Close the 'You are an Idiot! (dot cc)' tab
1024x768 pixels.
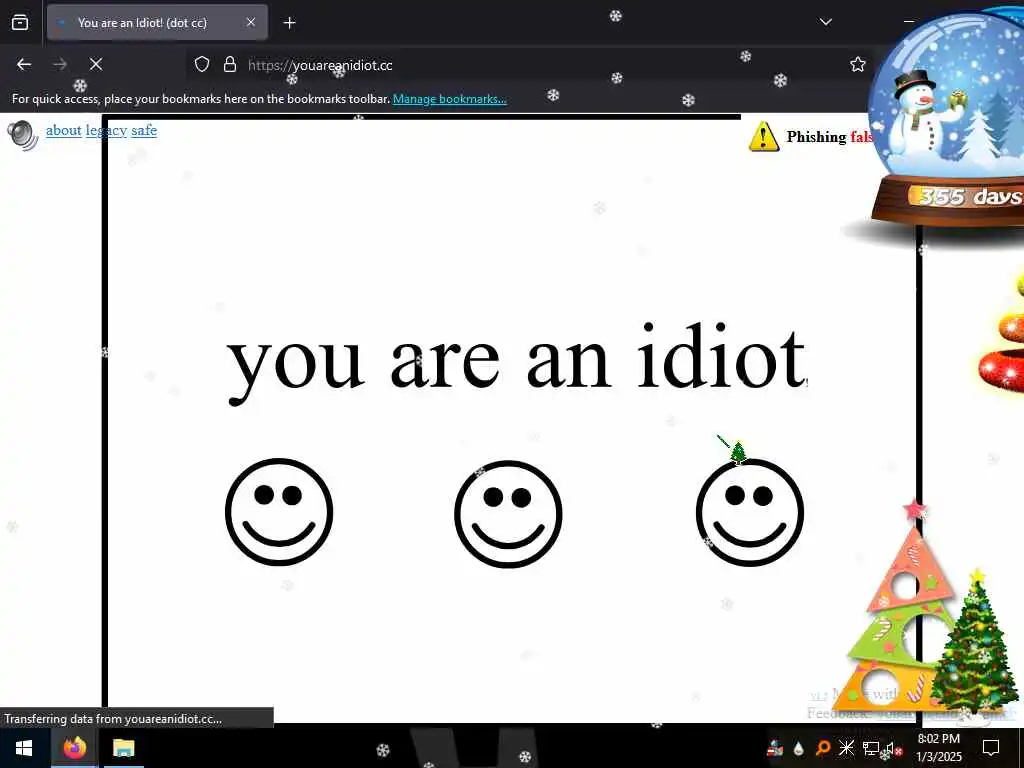(251, 22)
